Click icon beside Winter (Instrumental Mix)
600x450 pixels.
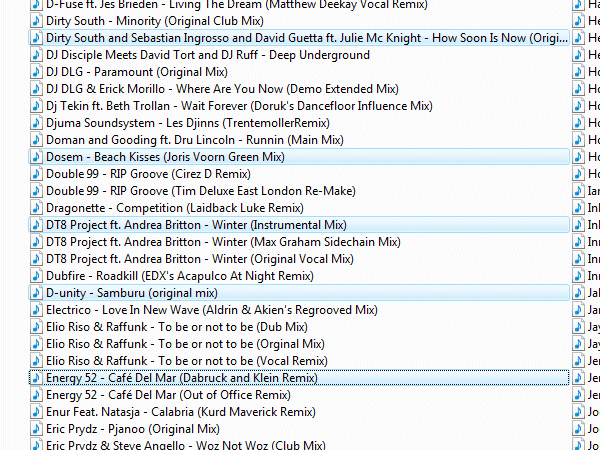coord(36,225)
